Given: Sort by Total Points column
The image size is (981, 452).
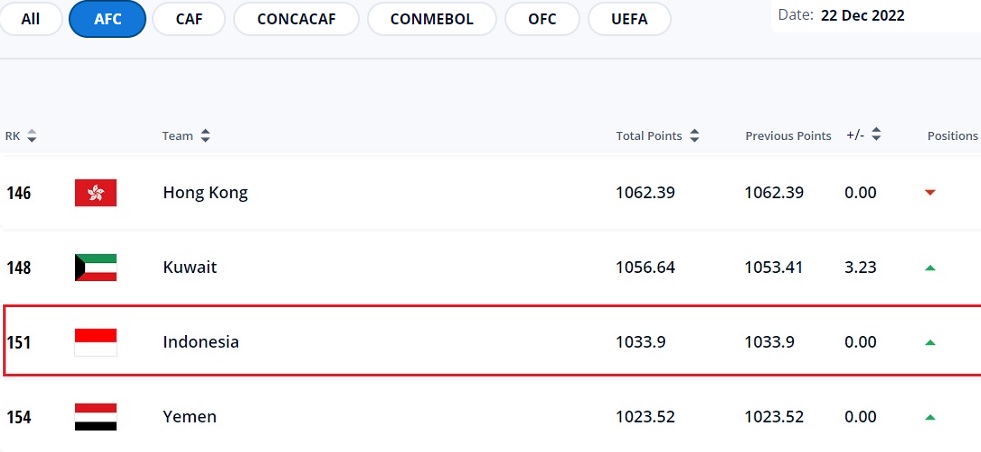Looking at the screenshot, I should [x=657, y=136].
